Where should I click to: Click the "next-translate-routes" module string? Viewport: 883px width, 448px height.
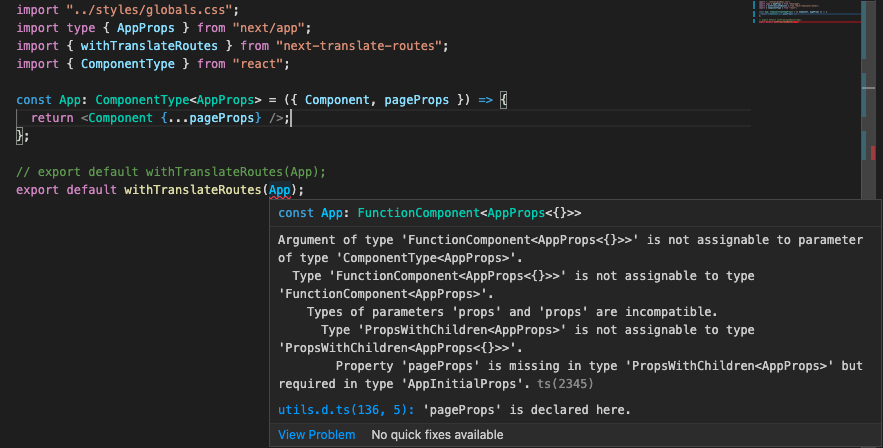click(x=359, y=46)
